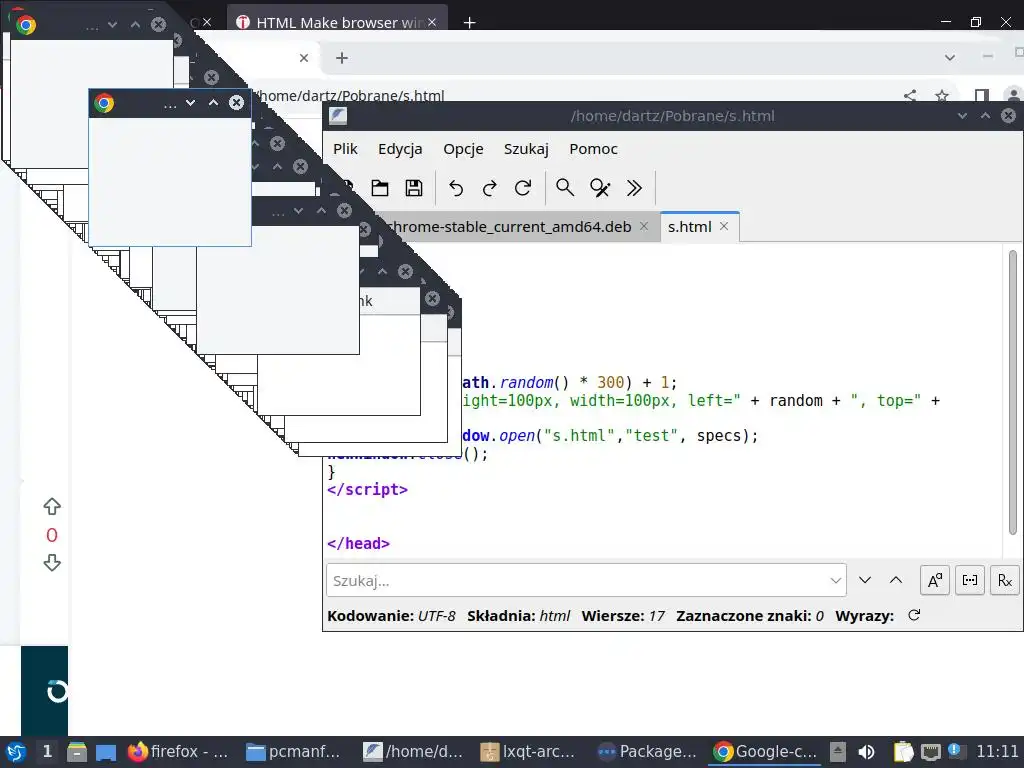Downvote with the down arrow on the page
The height and width of the screenshot is (768, 1024).
pos(52,562)
